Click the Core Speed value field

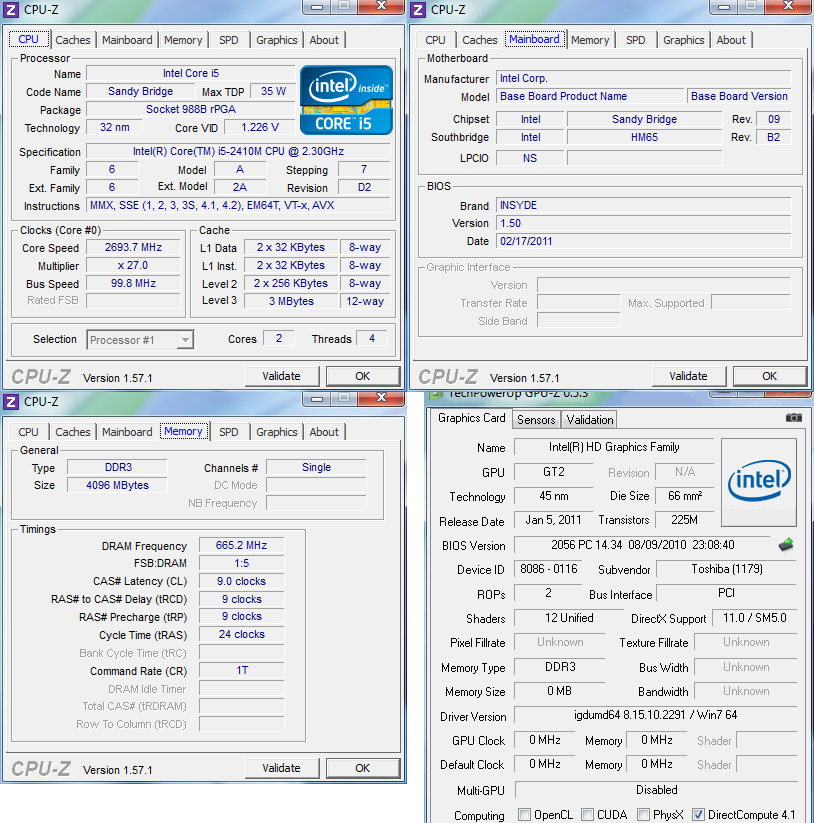point(132,247)
